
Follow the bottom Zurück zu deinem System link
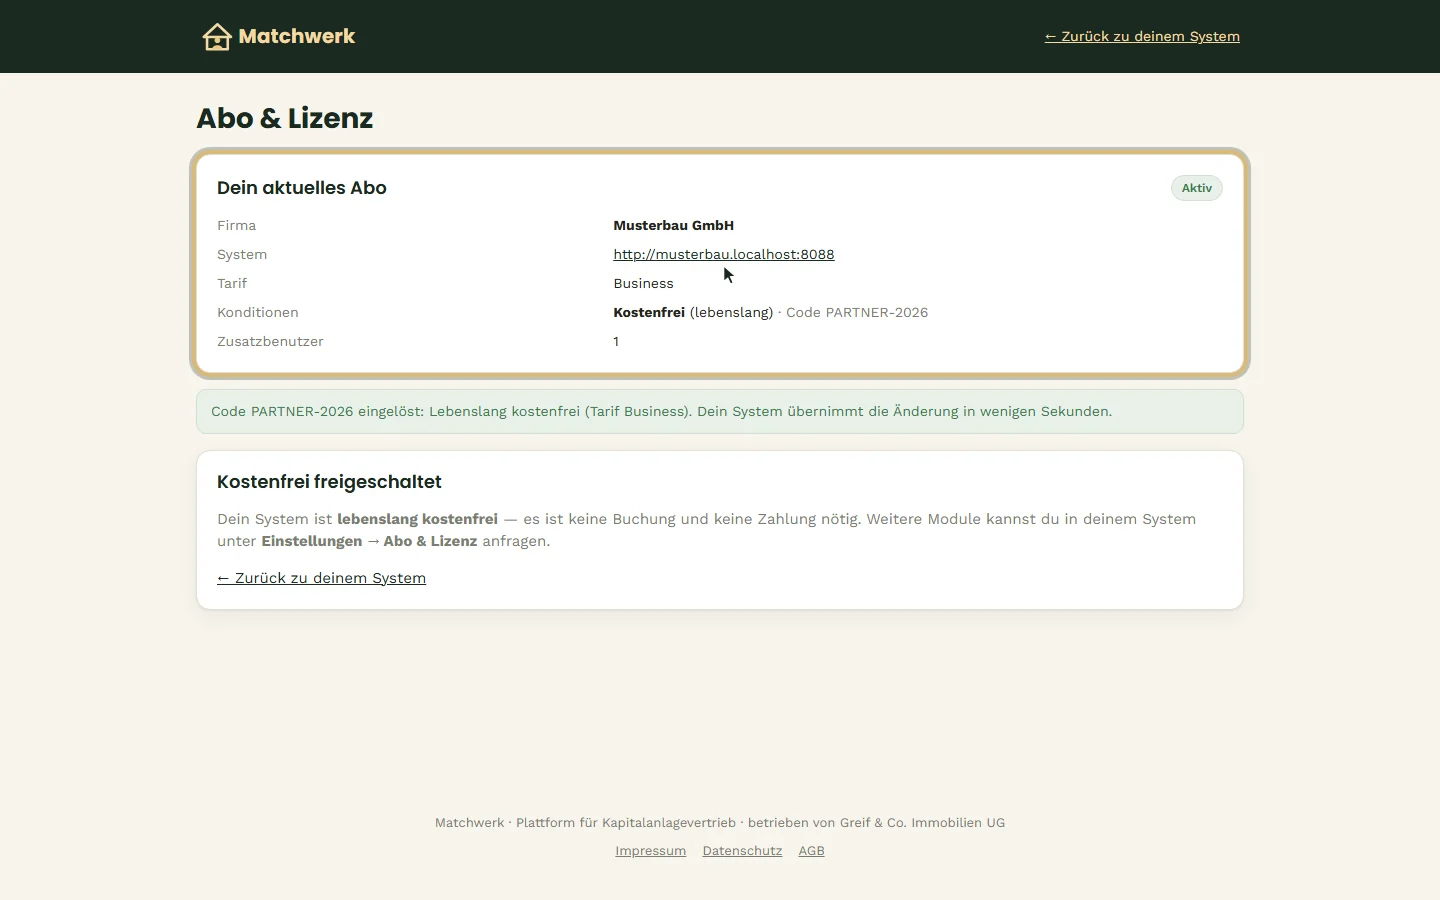point(321,578)
